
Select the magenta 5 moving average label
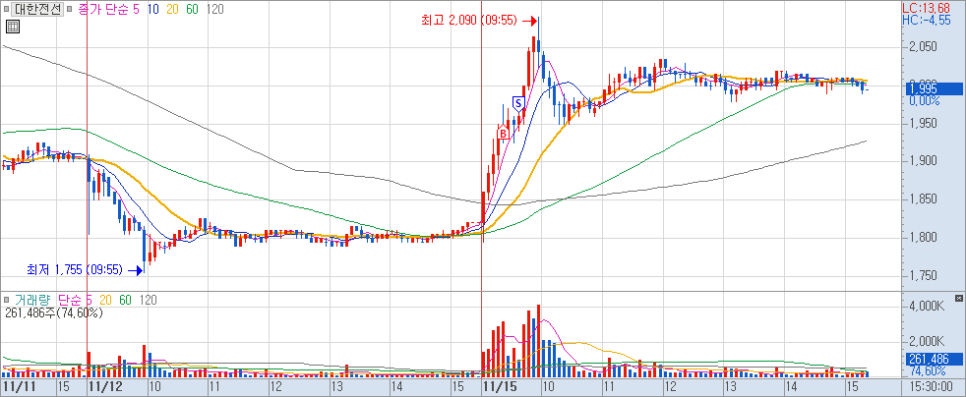[137, 9]
